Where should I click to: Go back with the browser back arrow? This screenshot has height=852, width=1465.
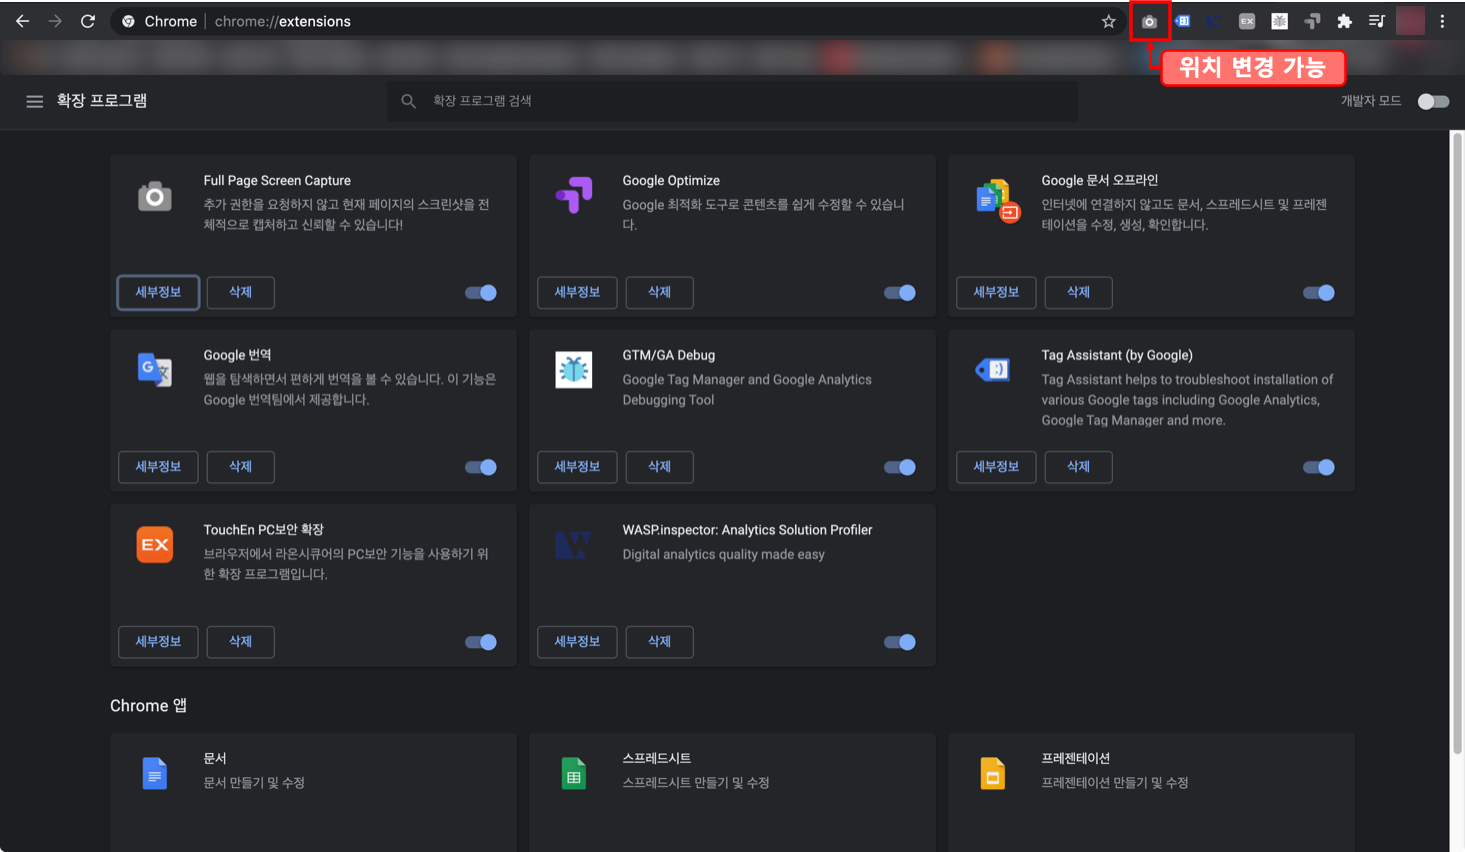(x=22, y=21)
